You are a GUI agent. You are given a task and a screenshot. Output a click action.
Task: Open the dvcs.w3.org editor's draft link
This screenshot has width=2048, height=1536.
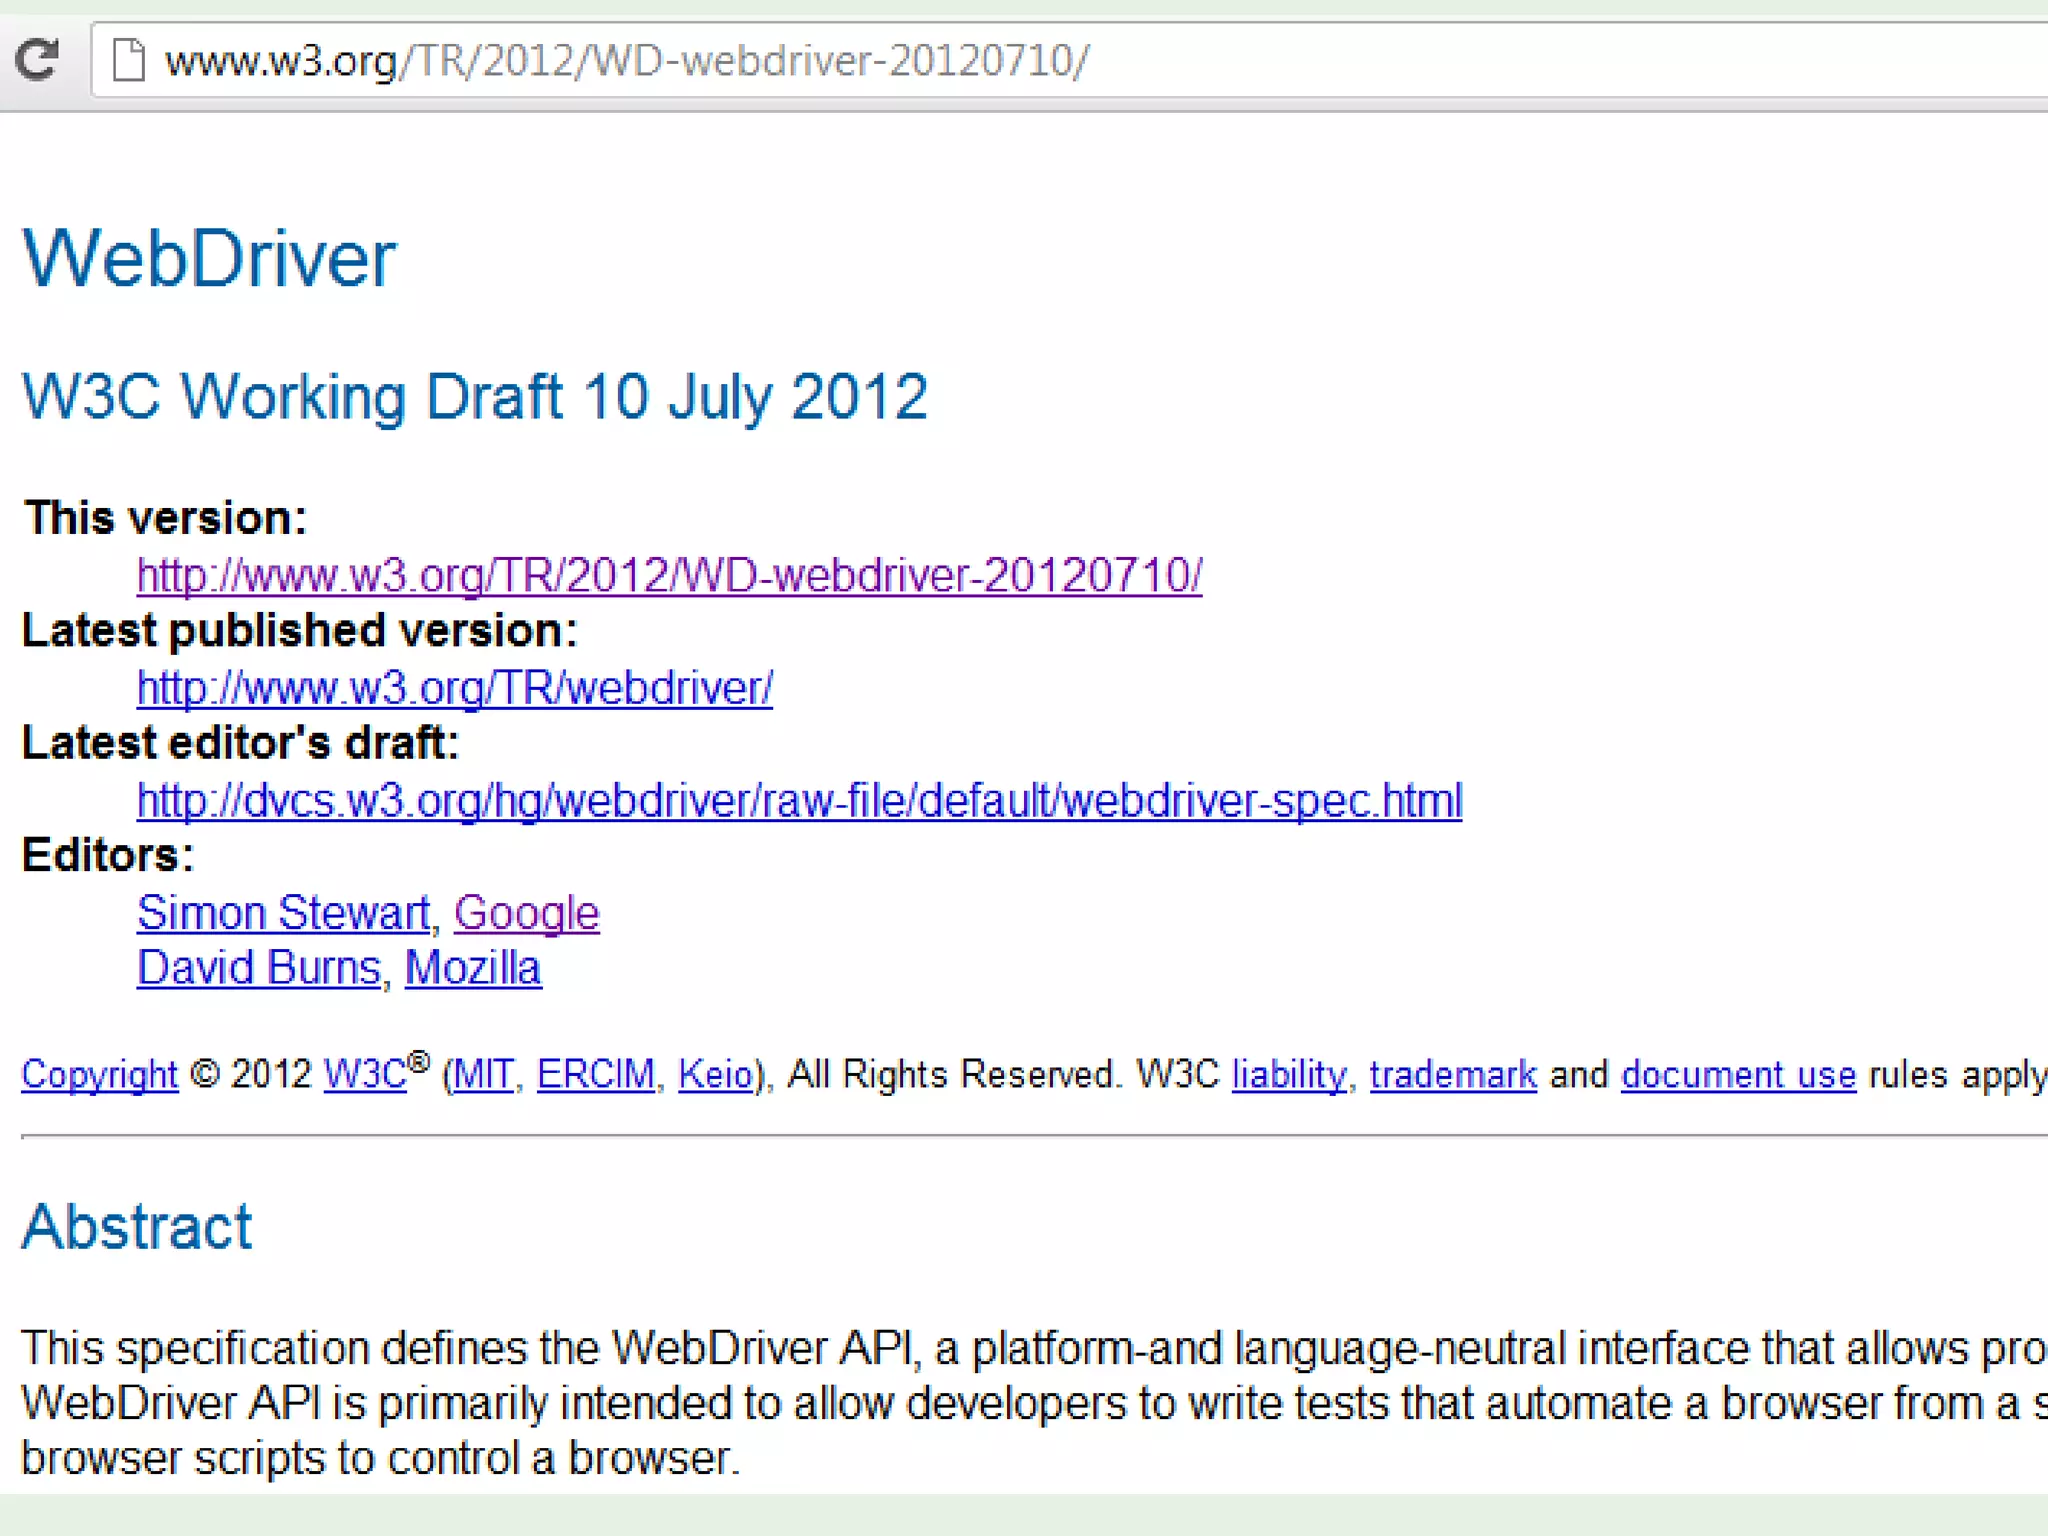tap(799, 801)
